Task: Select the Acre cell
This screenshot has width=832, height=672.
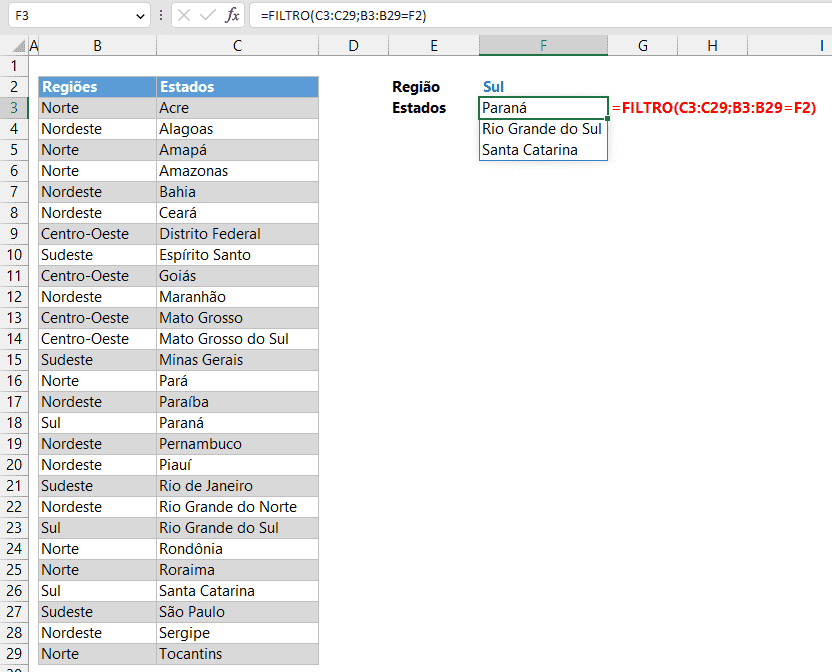Action: (237, 108)
